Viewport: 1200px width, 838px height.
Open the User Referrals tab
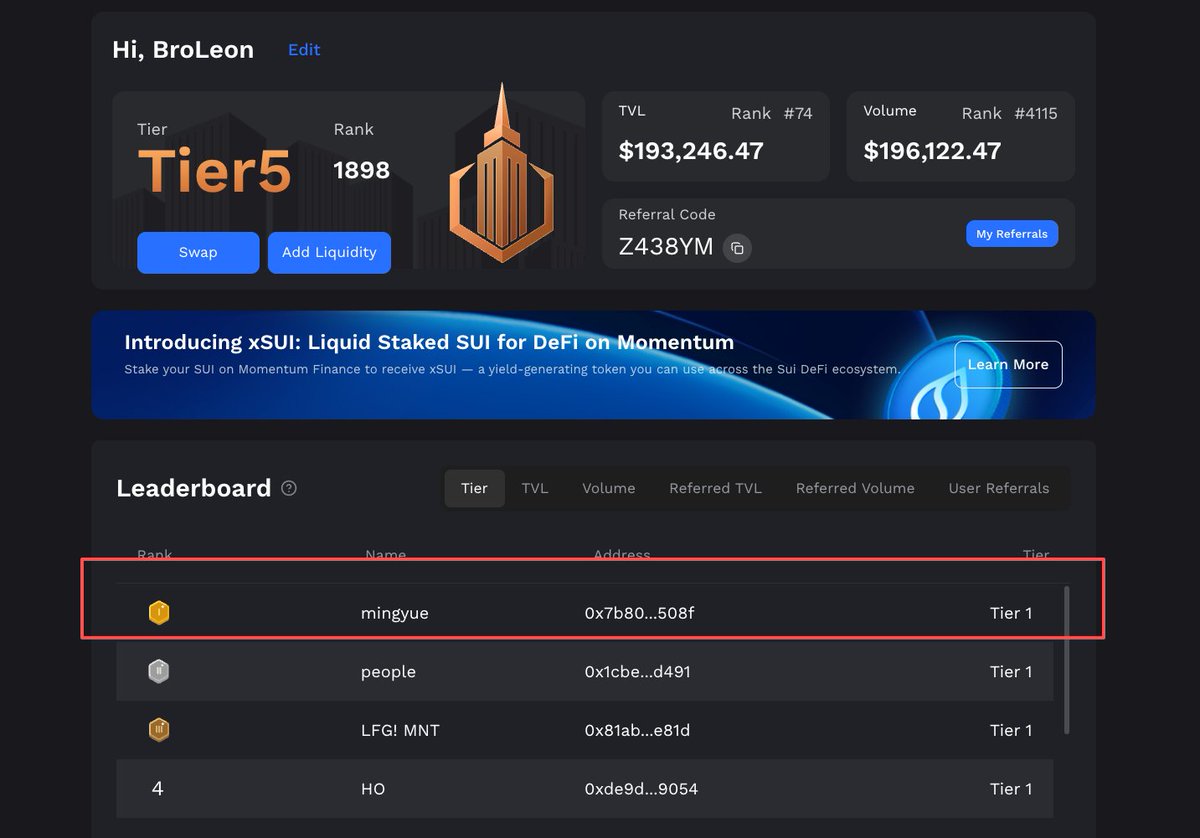point(999,488)
